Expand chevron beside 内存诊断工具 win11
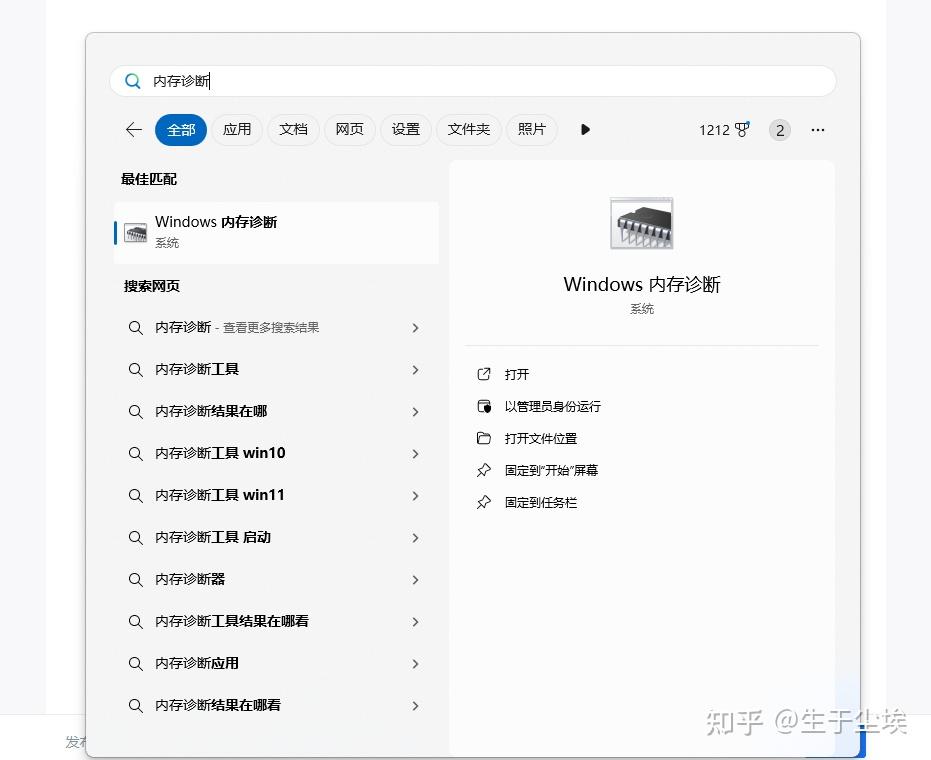Image resolution: width=931 pixels, height=760 pixels. coord(415,496)
